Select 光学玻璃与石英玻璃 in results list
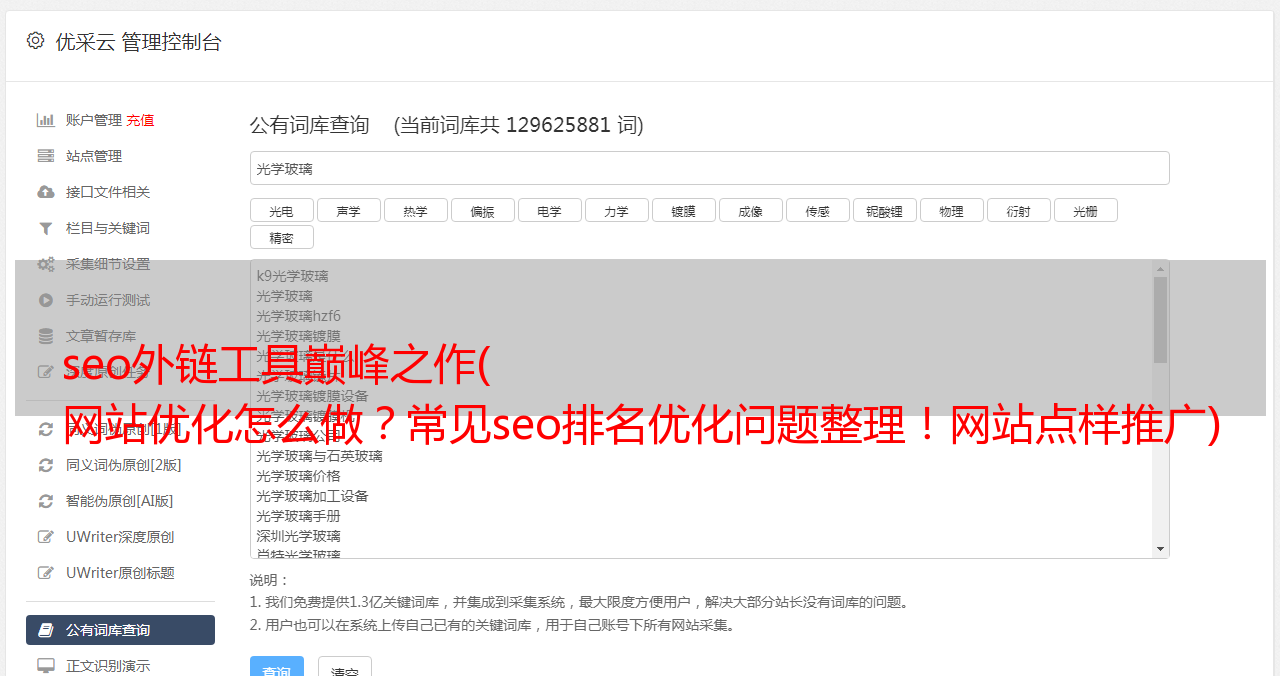Viewport: 1280px width, 676px height. tap(319, 456)
